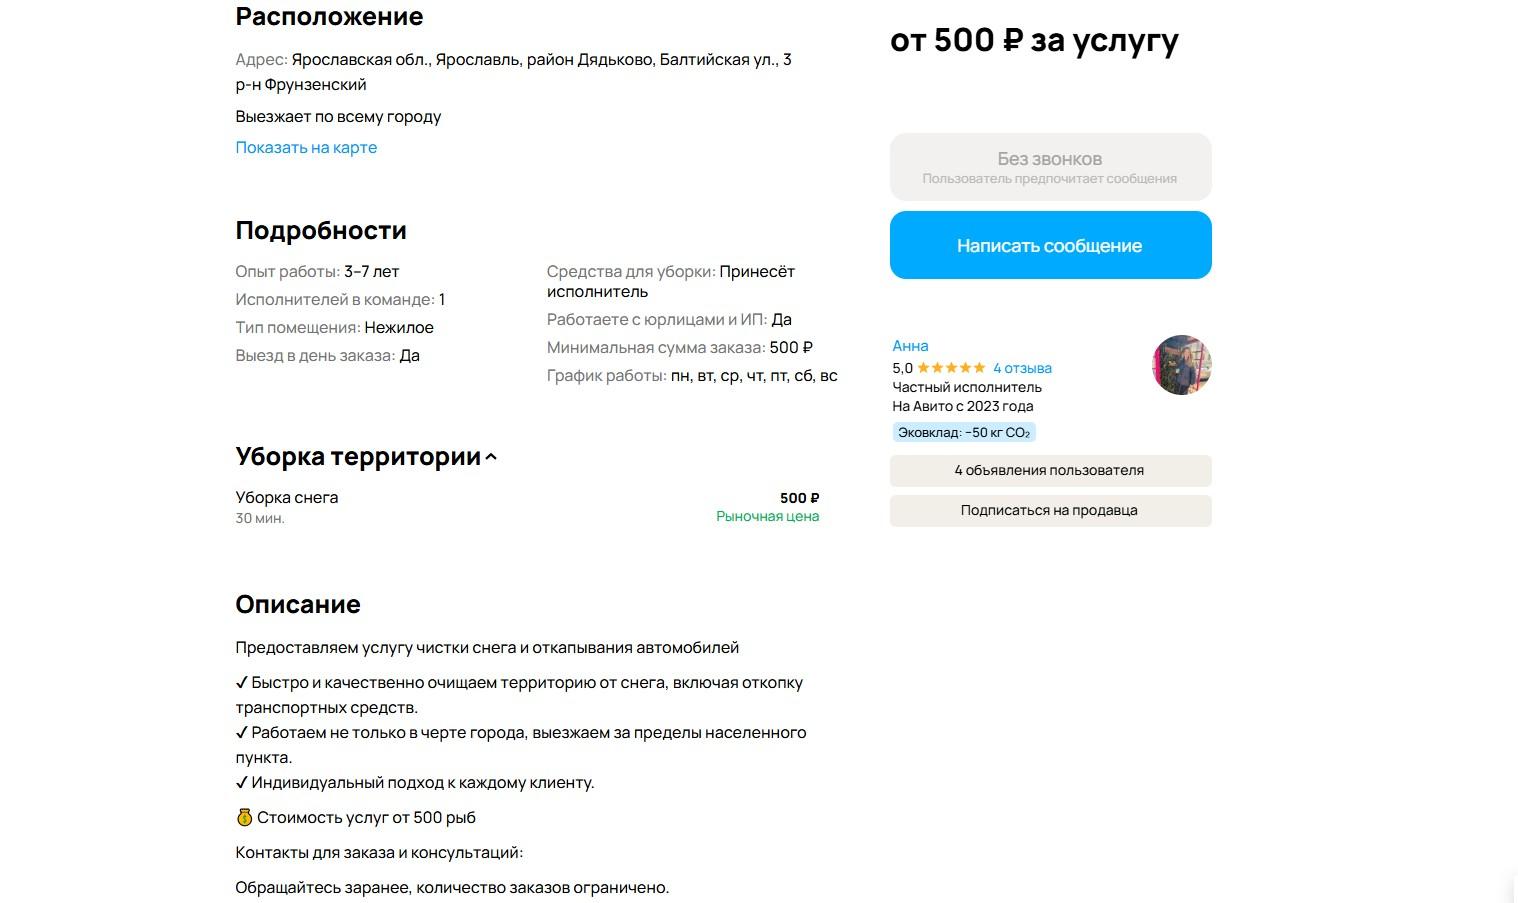The image size is (1518, 903).
Task: Open "4 объявления пользователя" listings
Action: click(1050, 471)
